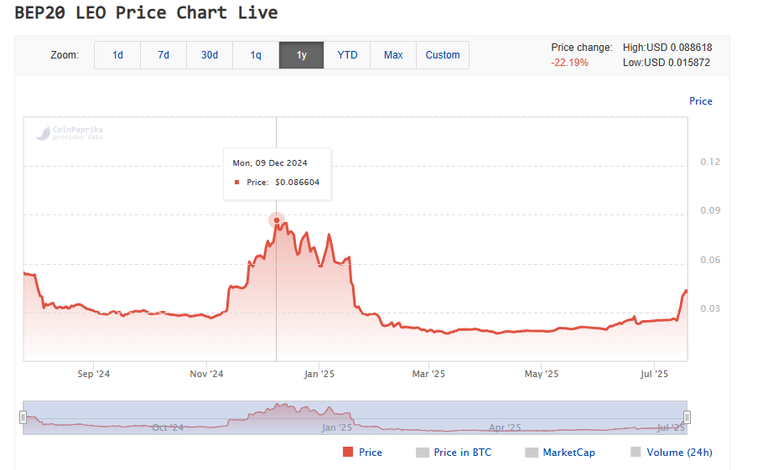
Task: Click the tooltip price $0.086604
Action: click(x=297, y=182)
